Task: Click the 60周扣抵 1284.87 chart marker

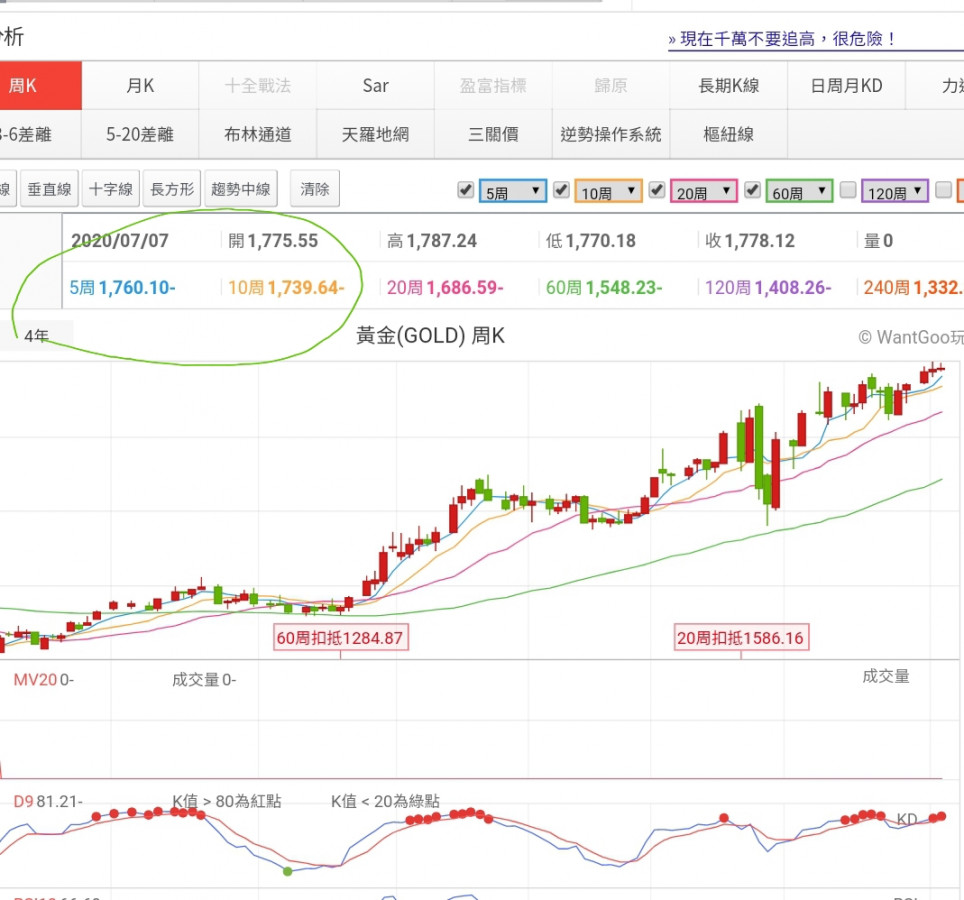Action: tap(341, 638)
